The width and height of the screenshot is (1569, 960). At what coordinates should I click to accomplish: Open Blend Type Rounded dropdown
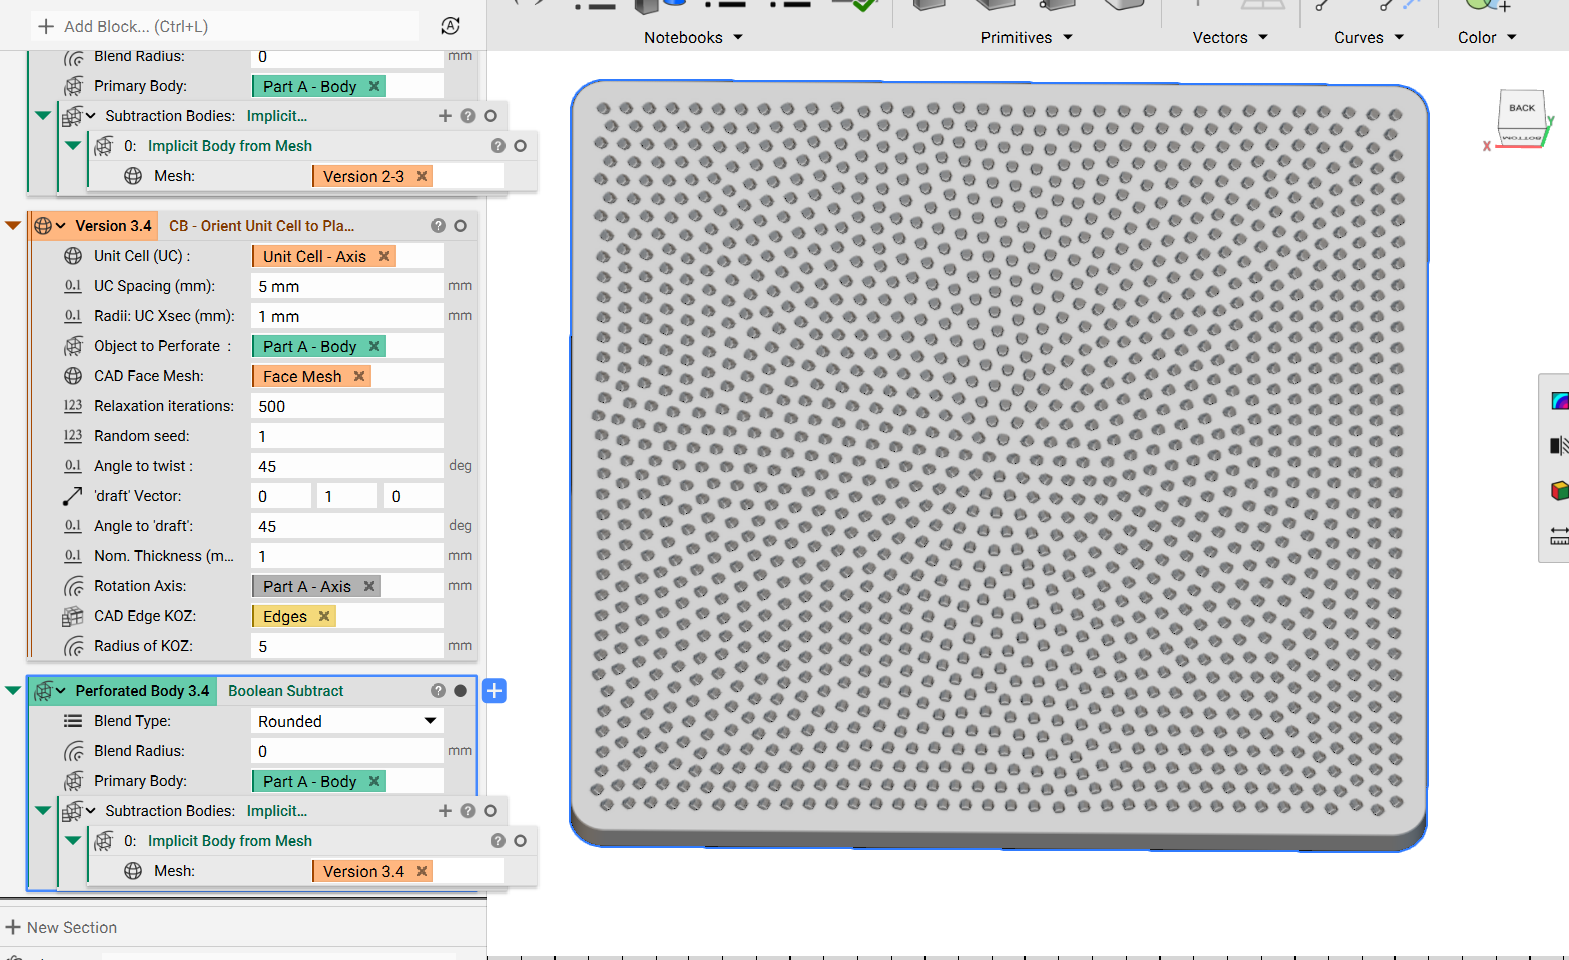347,721
